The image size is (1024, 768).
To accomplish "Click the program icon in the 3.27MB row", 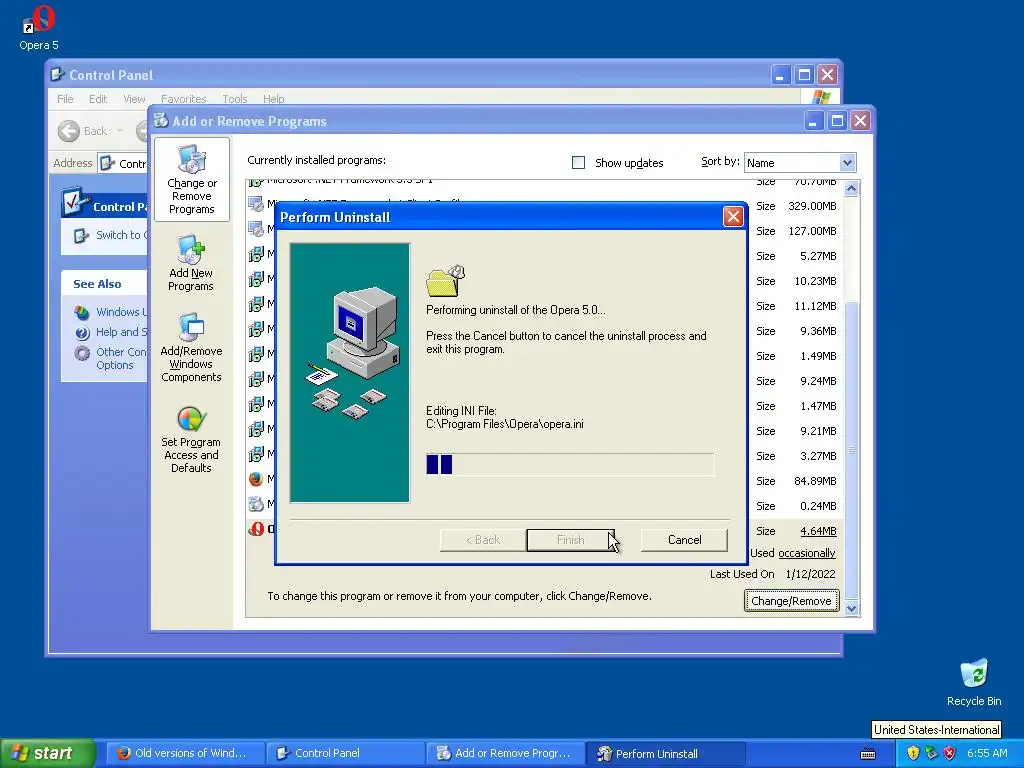I will coord(256,454).
